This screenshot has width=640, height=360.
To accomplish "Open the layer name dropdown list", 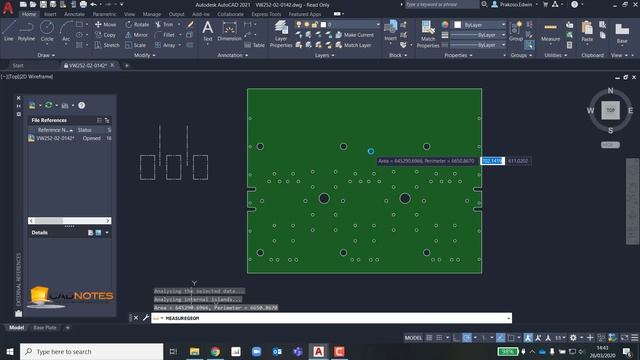I will pyautogui.click(x=349, y=24).
